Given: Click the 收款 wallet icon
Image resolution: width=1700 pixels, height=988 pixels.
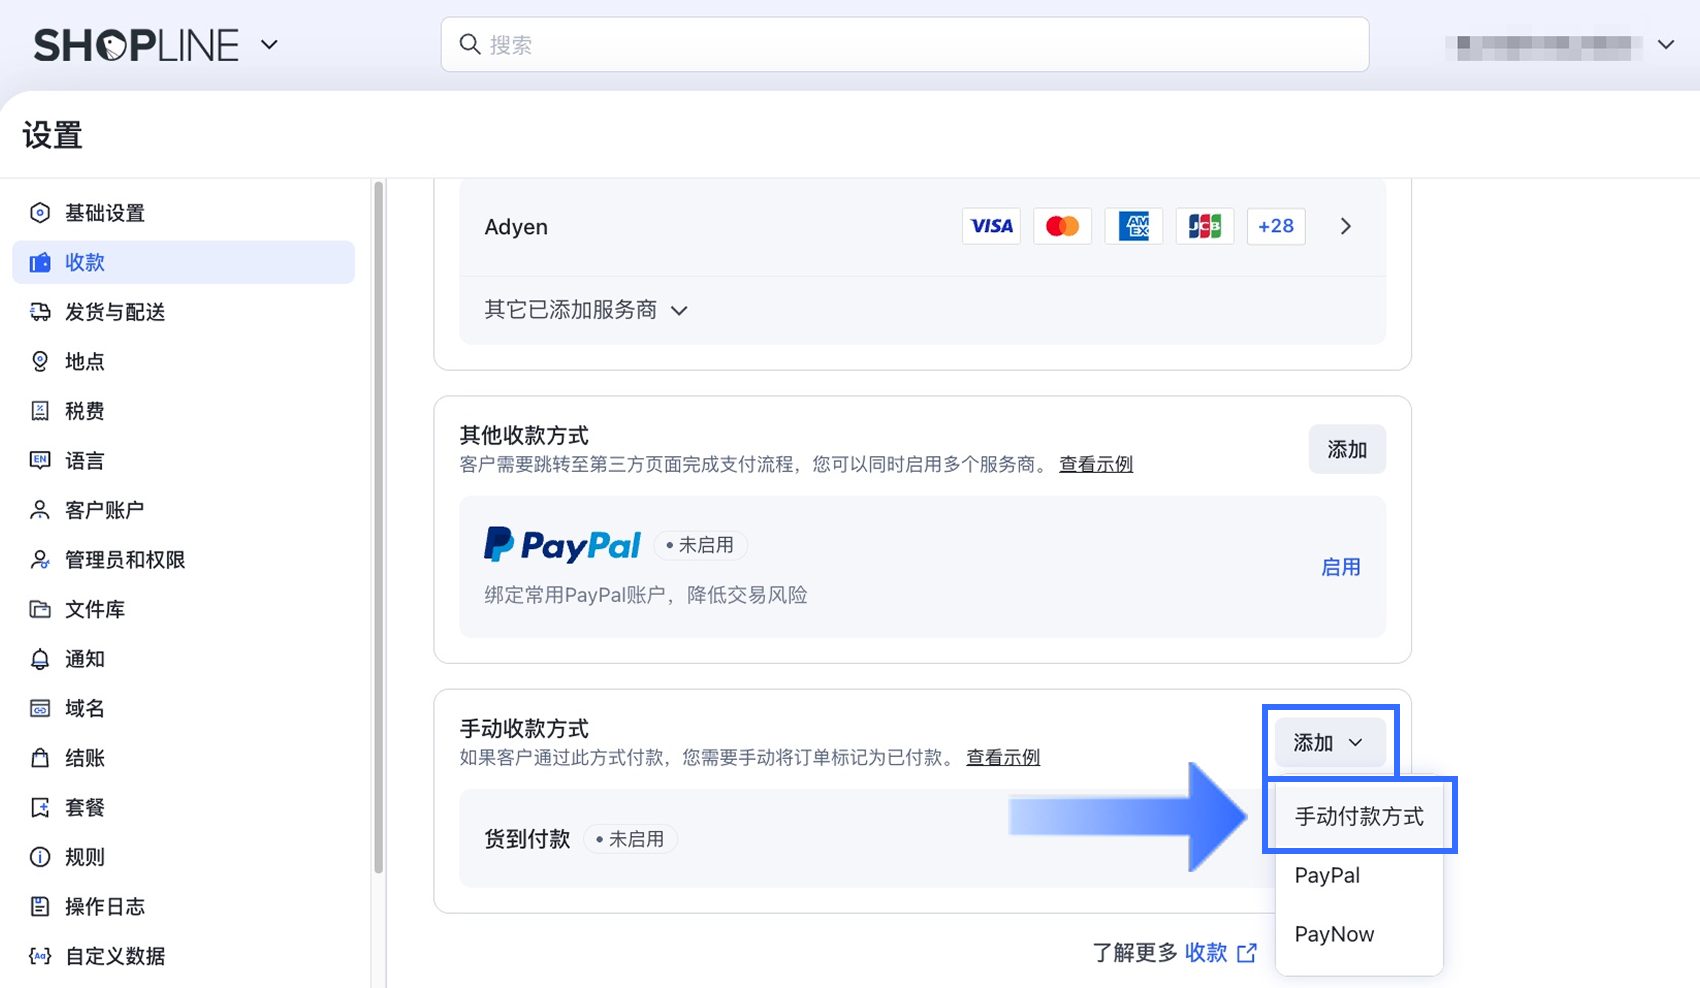Looking at the screenshot, I should click(40, 262).
